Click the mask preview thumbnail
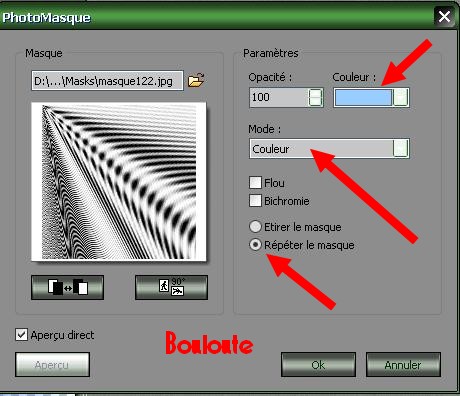The height and width of the screenshot is (396, 460). tap(119, 182)
